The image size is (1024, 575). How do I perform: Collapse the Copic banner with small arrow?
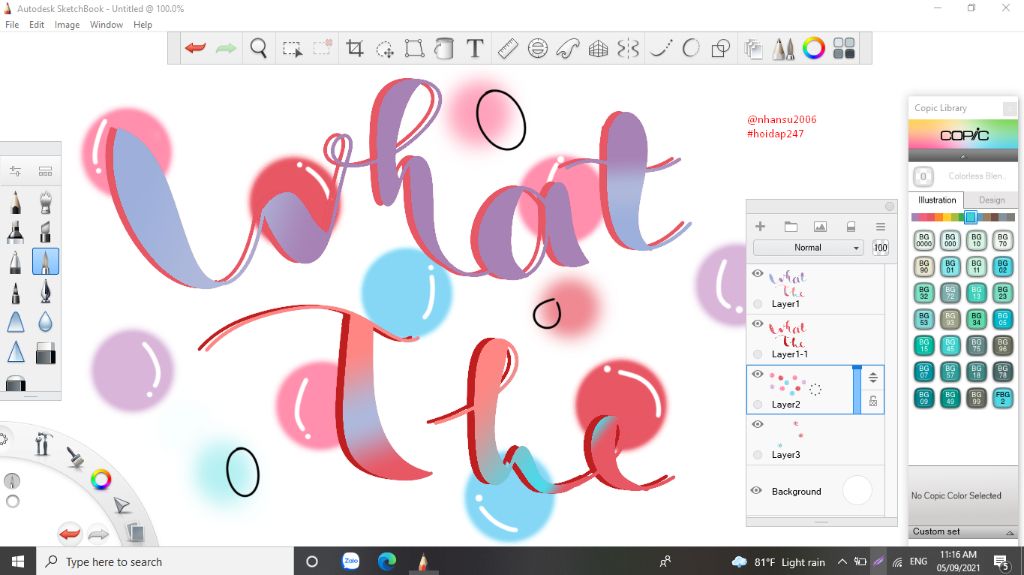[963, 156]
